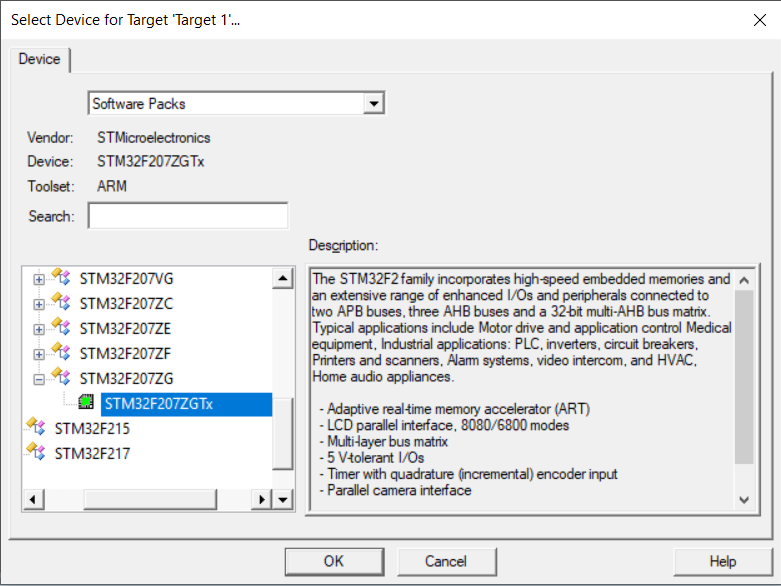
Task: Click the STM32F215 family icon
Action: tap(36, 426)
